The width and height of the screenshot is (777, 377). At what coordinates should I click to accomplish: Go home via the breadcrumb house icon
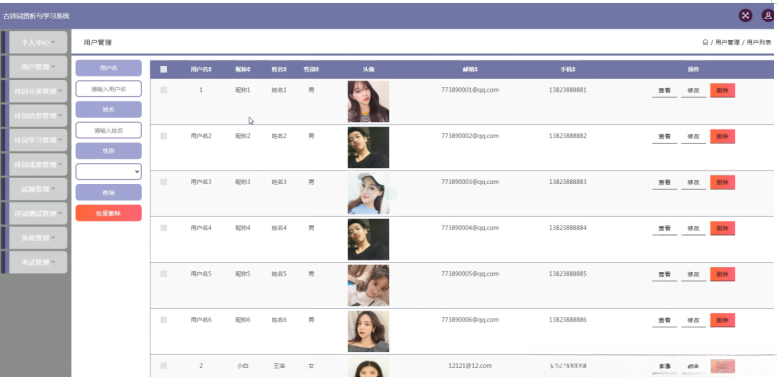(x=705, y=43)
